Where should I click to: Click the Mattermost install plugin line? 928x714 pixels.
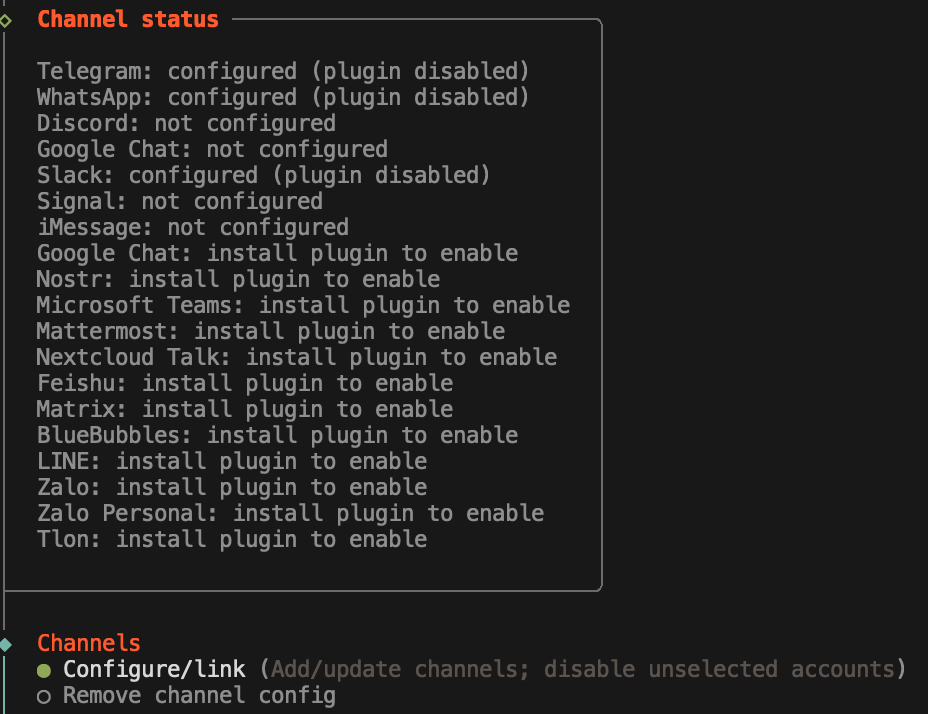coord(271,331)
